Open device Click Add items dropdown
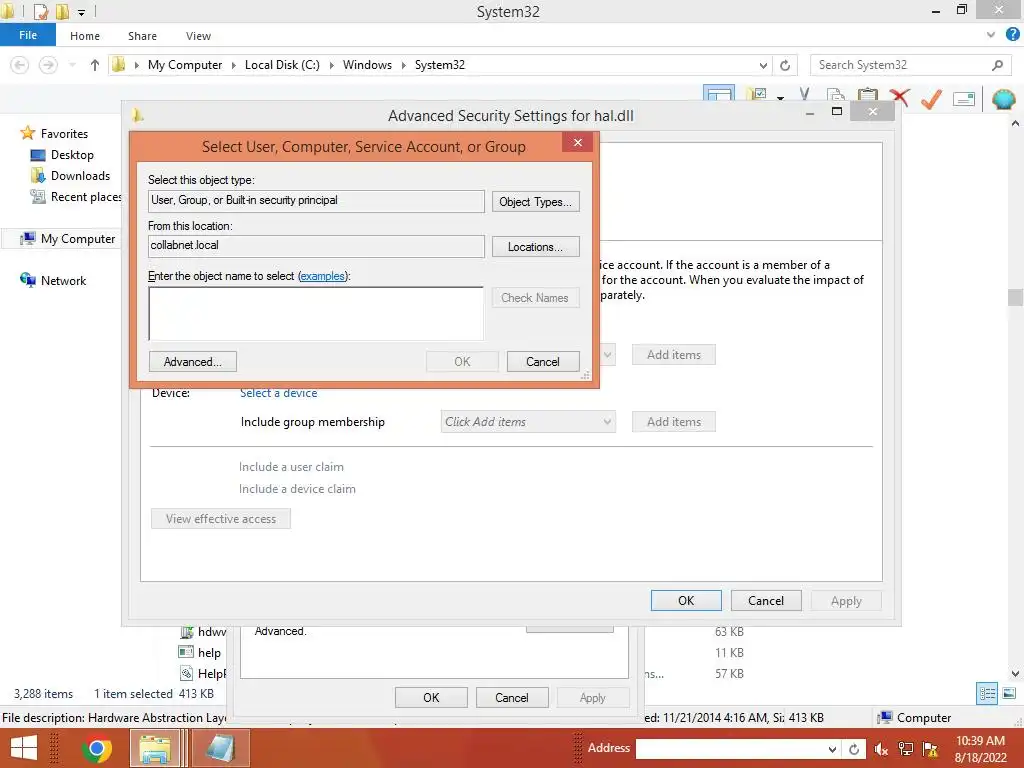 point(528,422)
